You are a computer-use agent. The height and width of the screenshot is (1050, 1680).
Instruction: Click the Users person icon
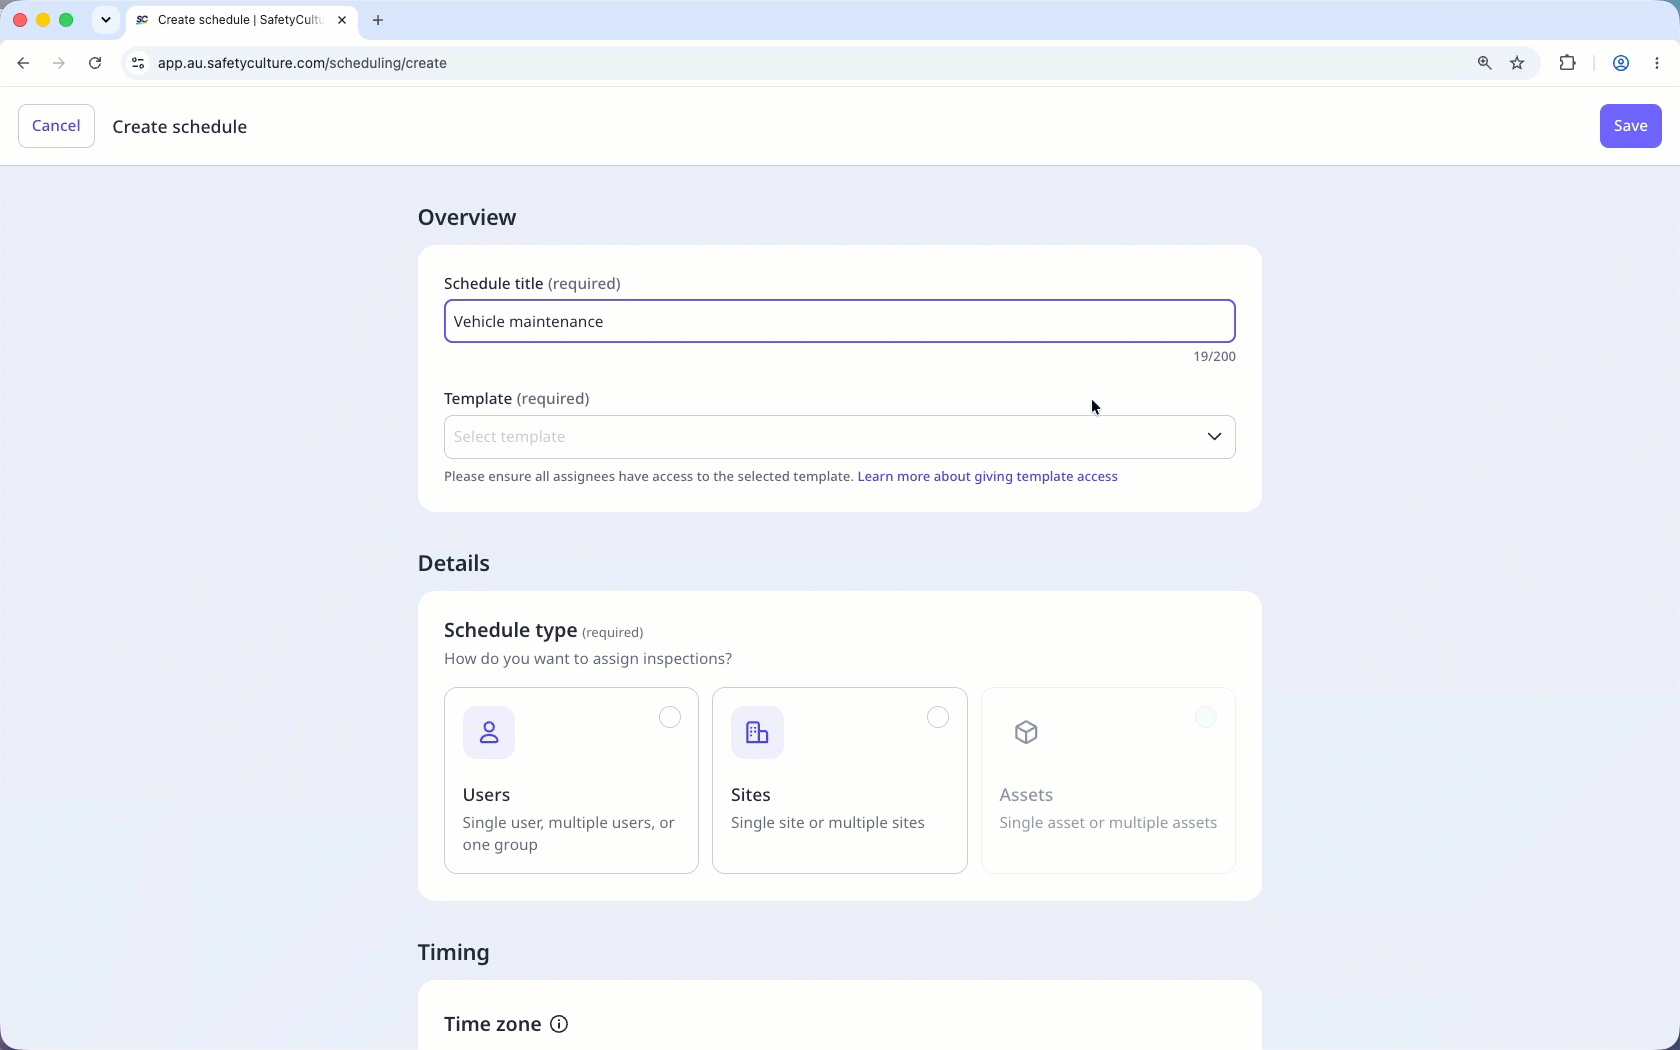click(x=489, y=733)
